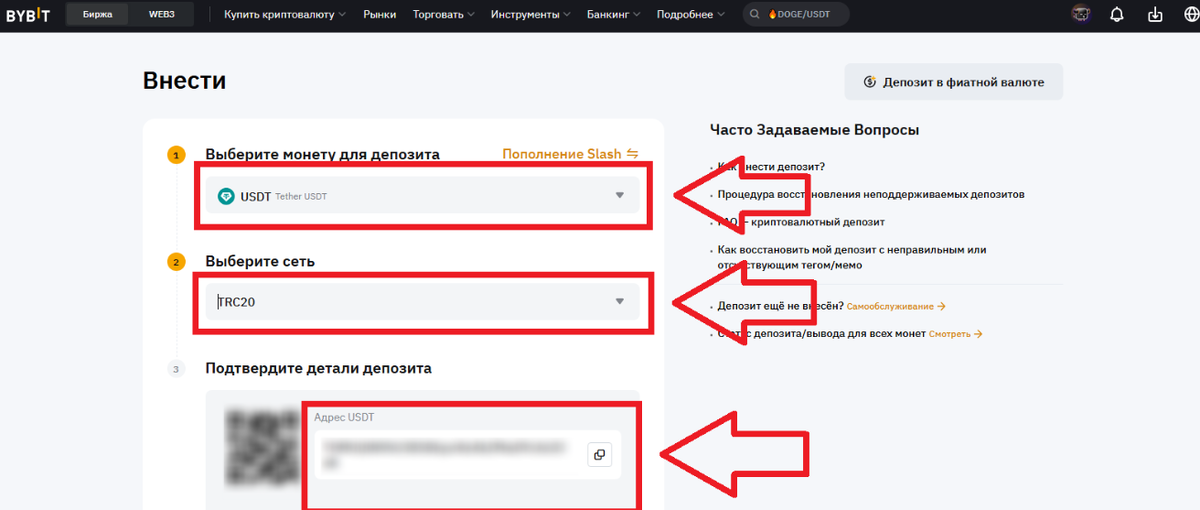Image resolution: width=1200 pixels, height=510 pixels.
Task: Click the Самообслуживание link
Action: click(x=896, y=306)
